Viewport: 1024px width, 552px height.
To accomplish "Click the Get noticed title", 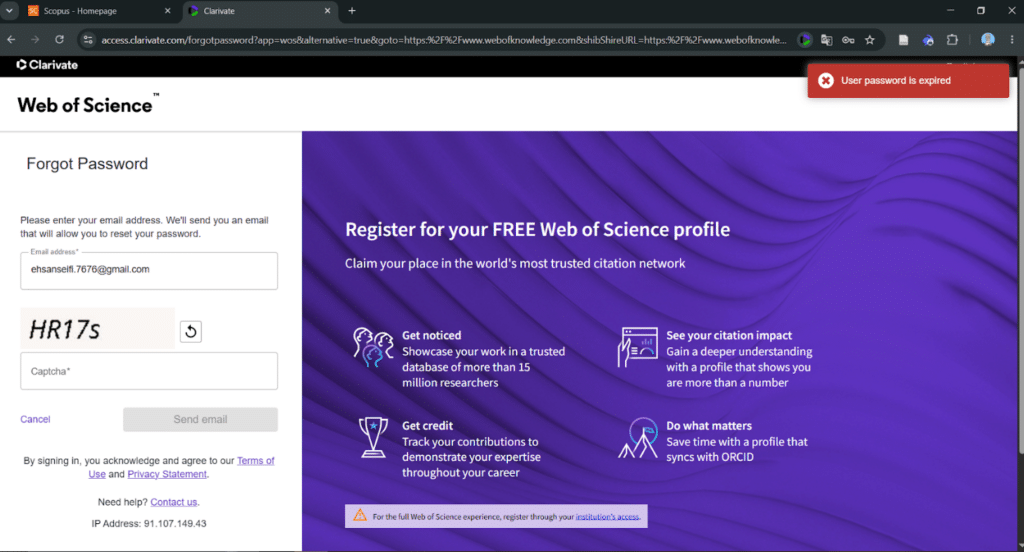I will [432, 335].
